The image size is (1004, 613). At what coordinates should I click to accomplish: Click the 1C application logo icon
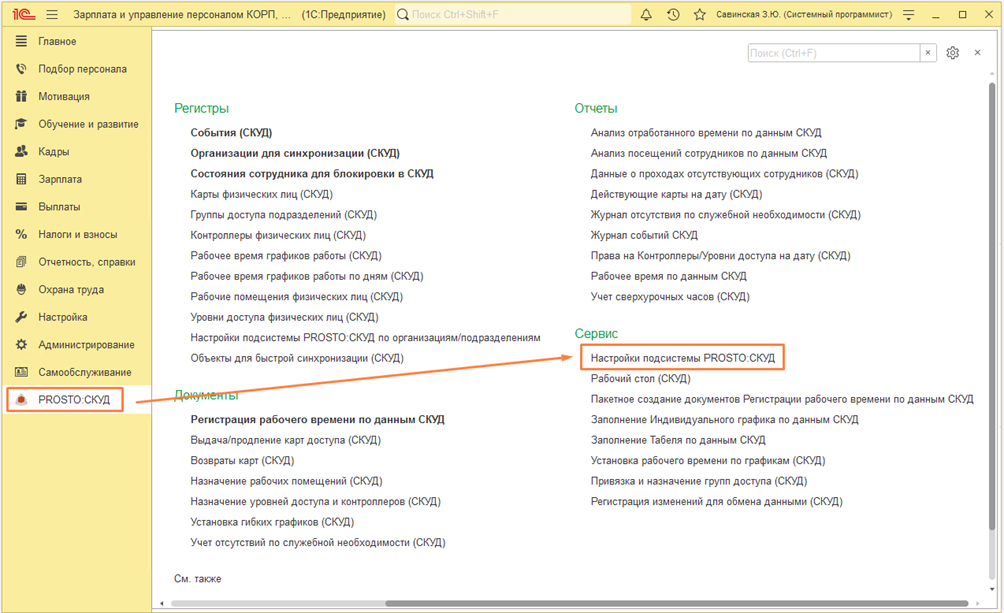[23, 15]
